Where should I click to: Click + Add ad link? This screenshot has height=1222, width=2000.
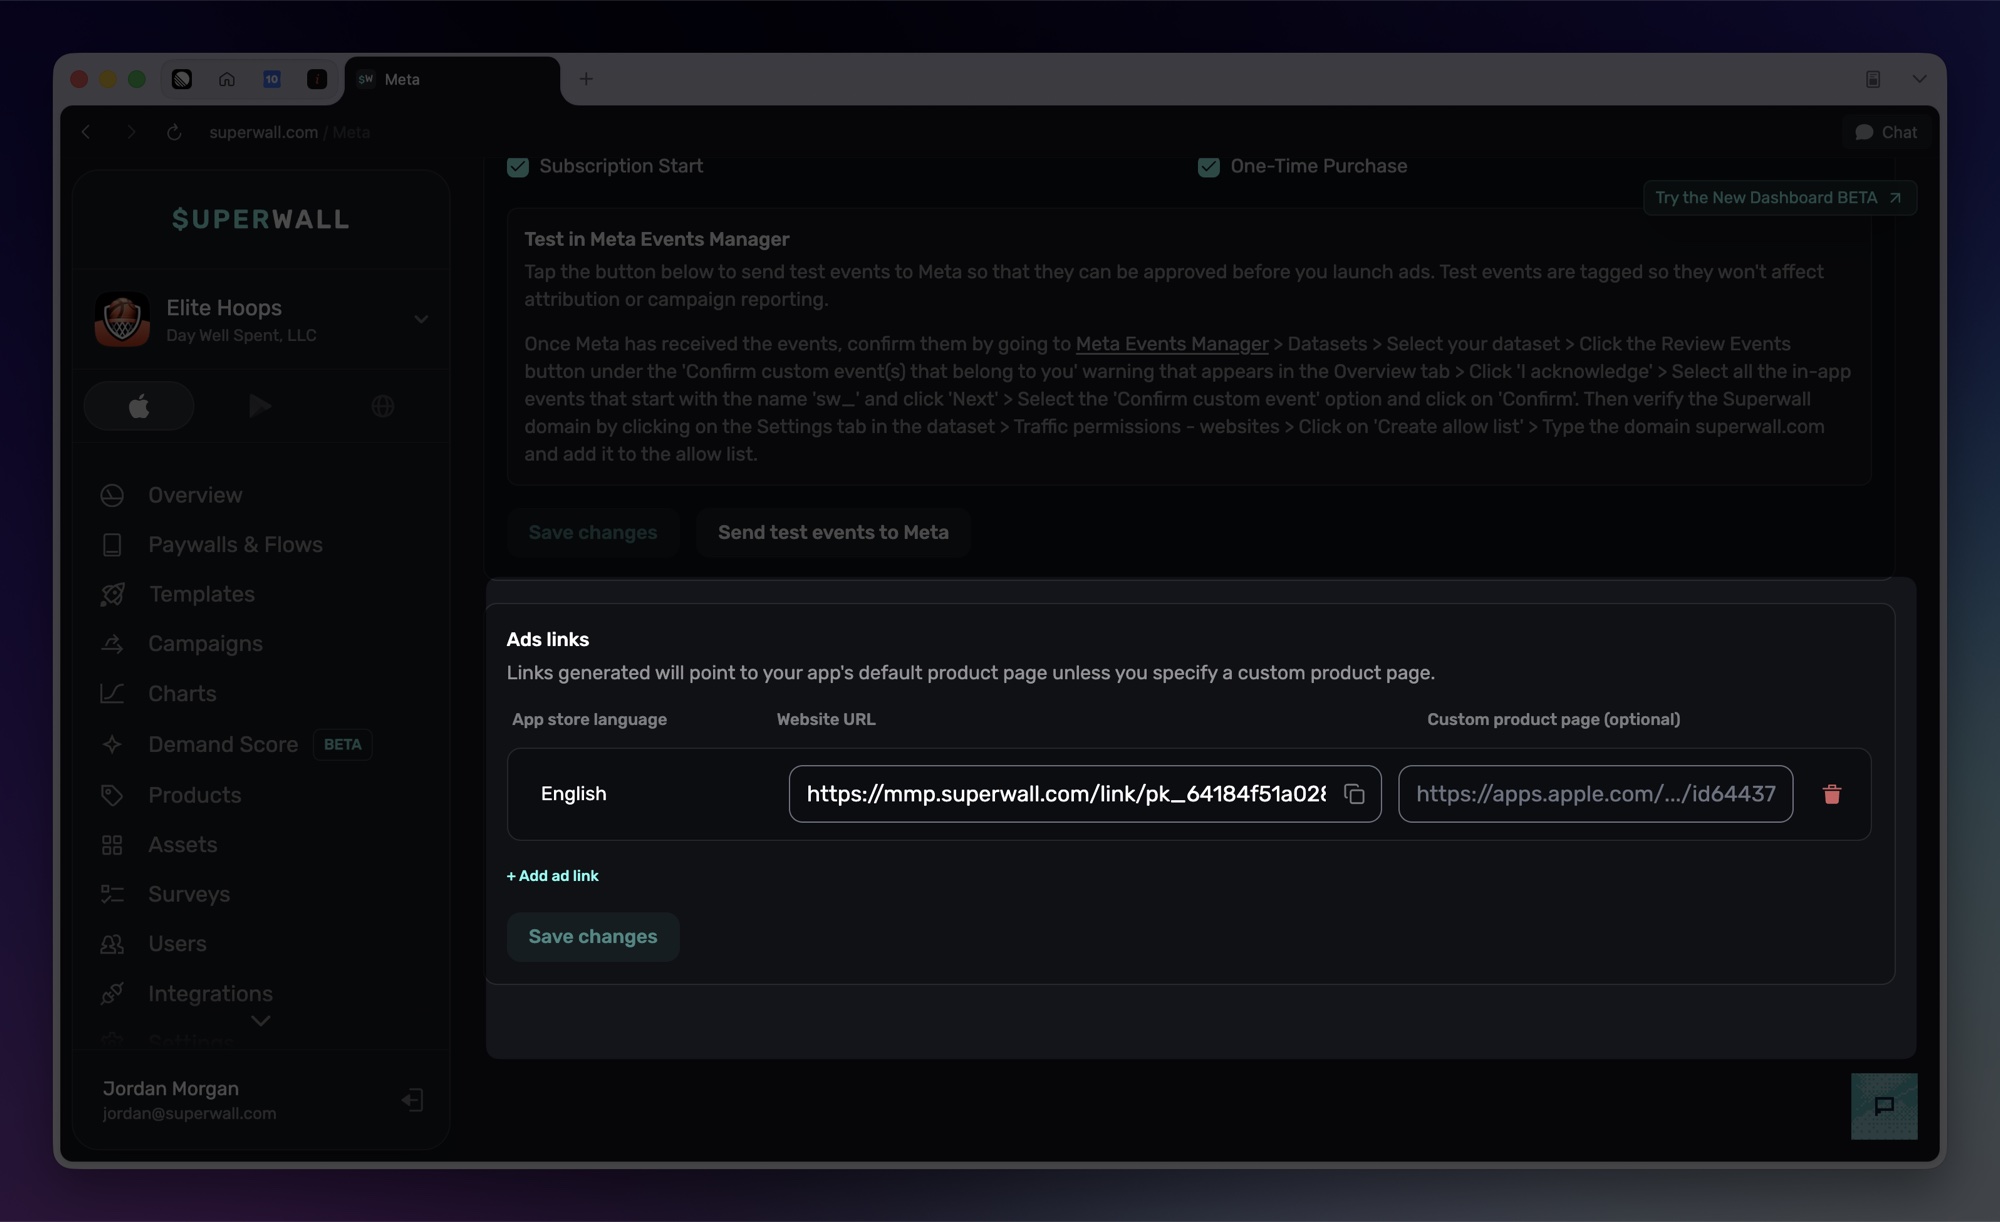click(553, 876)
